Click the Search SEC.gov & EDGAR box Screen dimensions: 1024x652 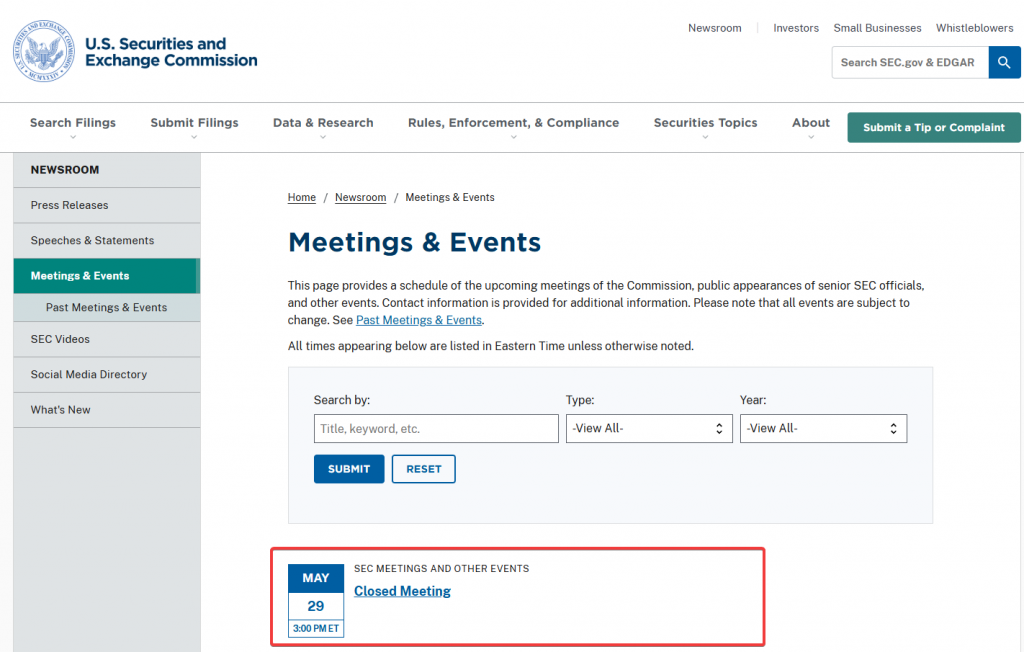(909, 62)
